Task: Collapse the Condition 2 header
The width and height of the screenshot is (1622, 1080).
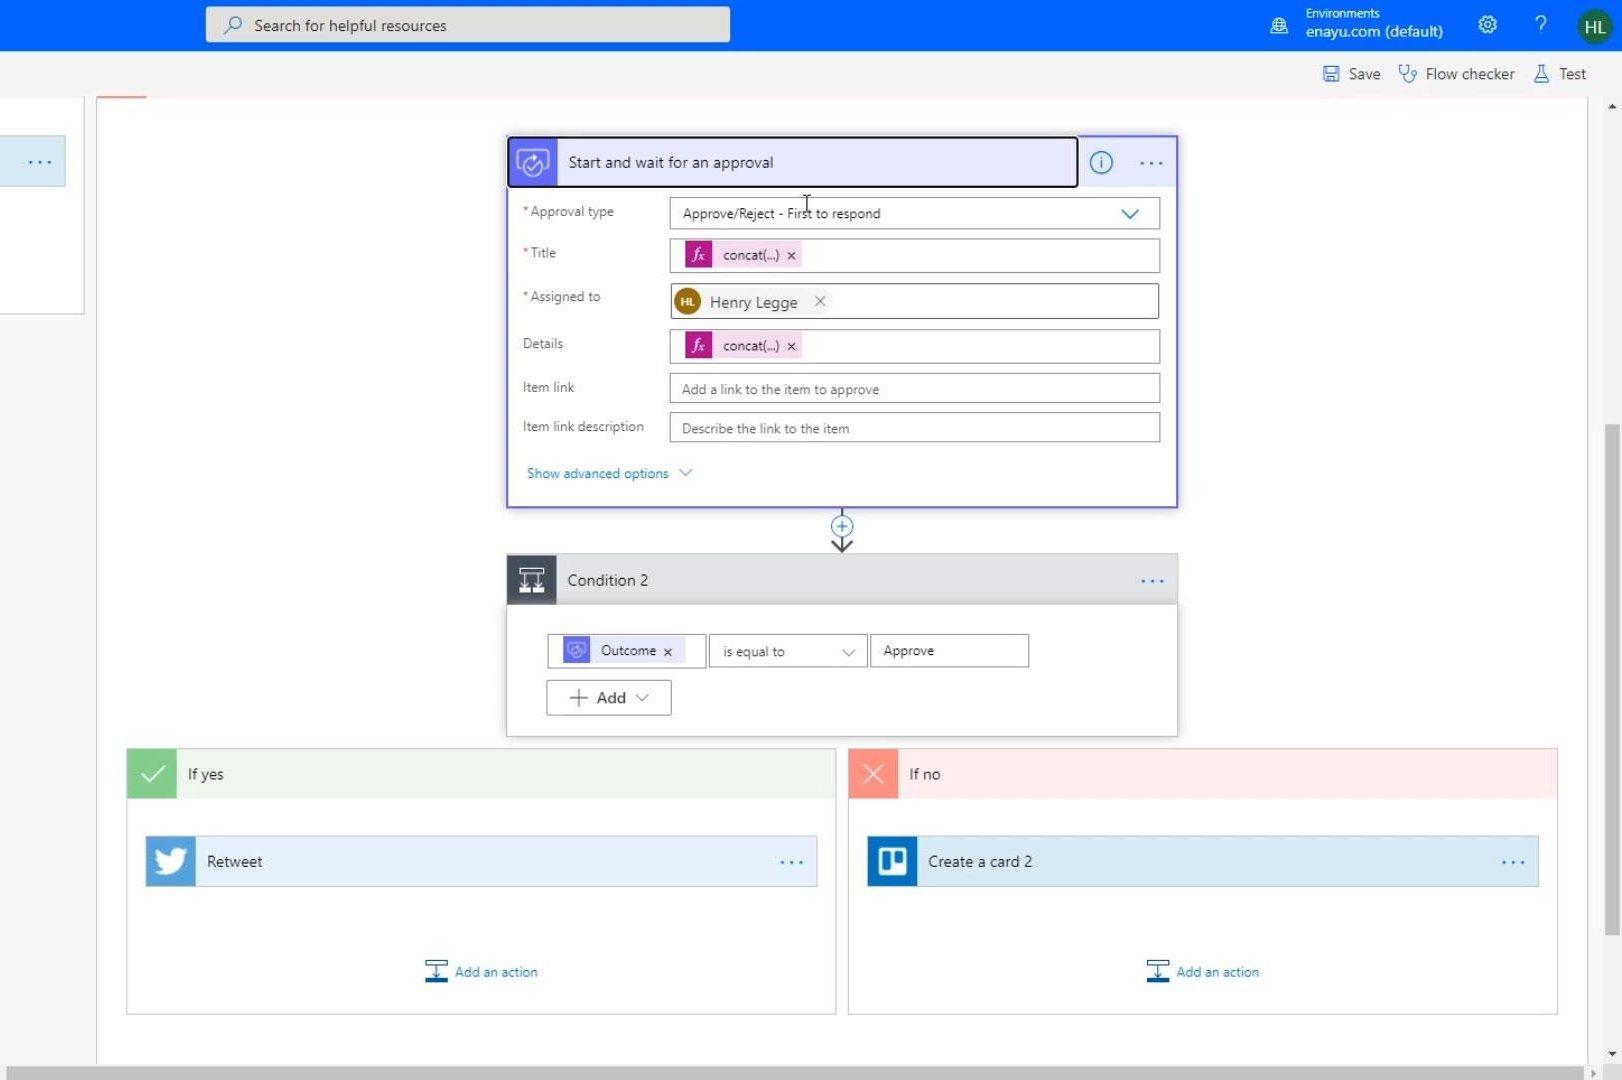Action: pos(842,580)
